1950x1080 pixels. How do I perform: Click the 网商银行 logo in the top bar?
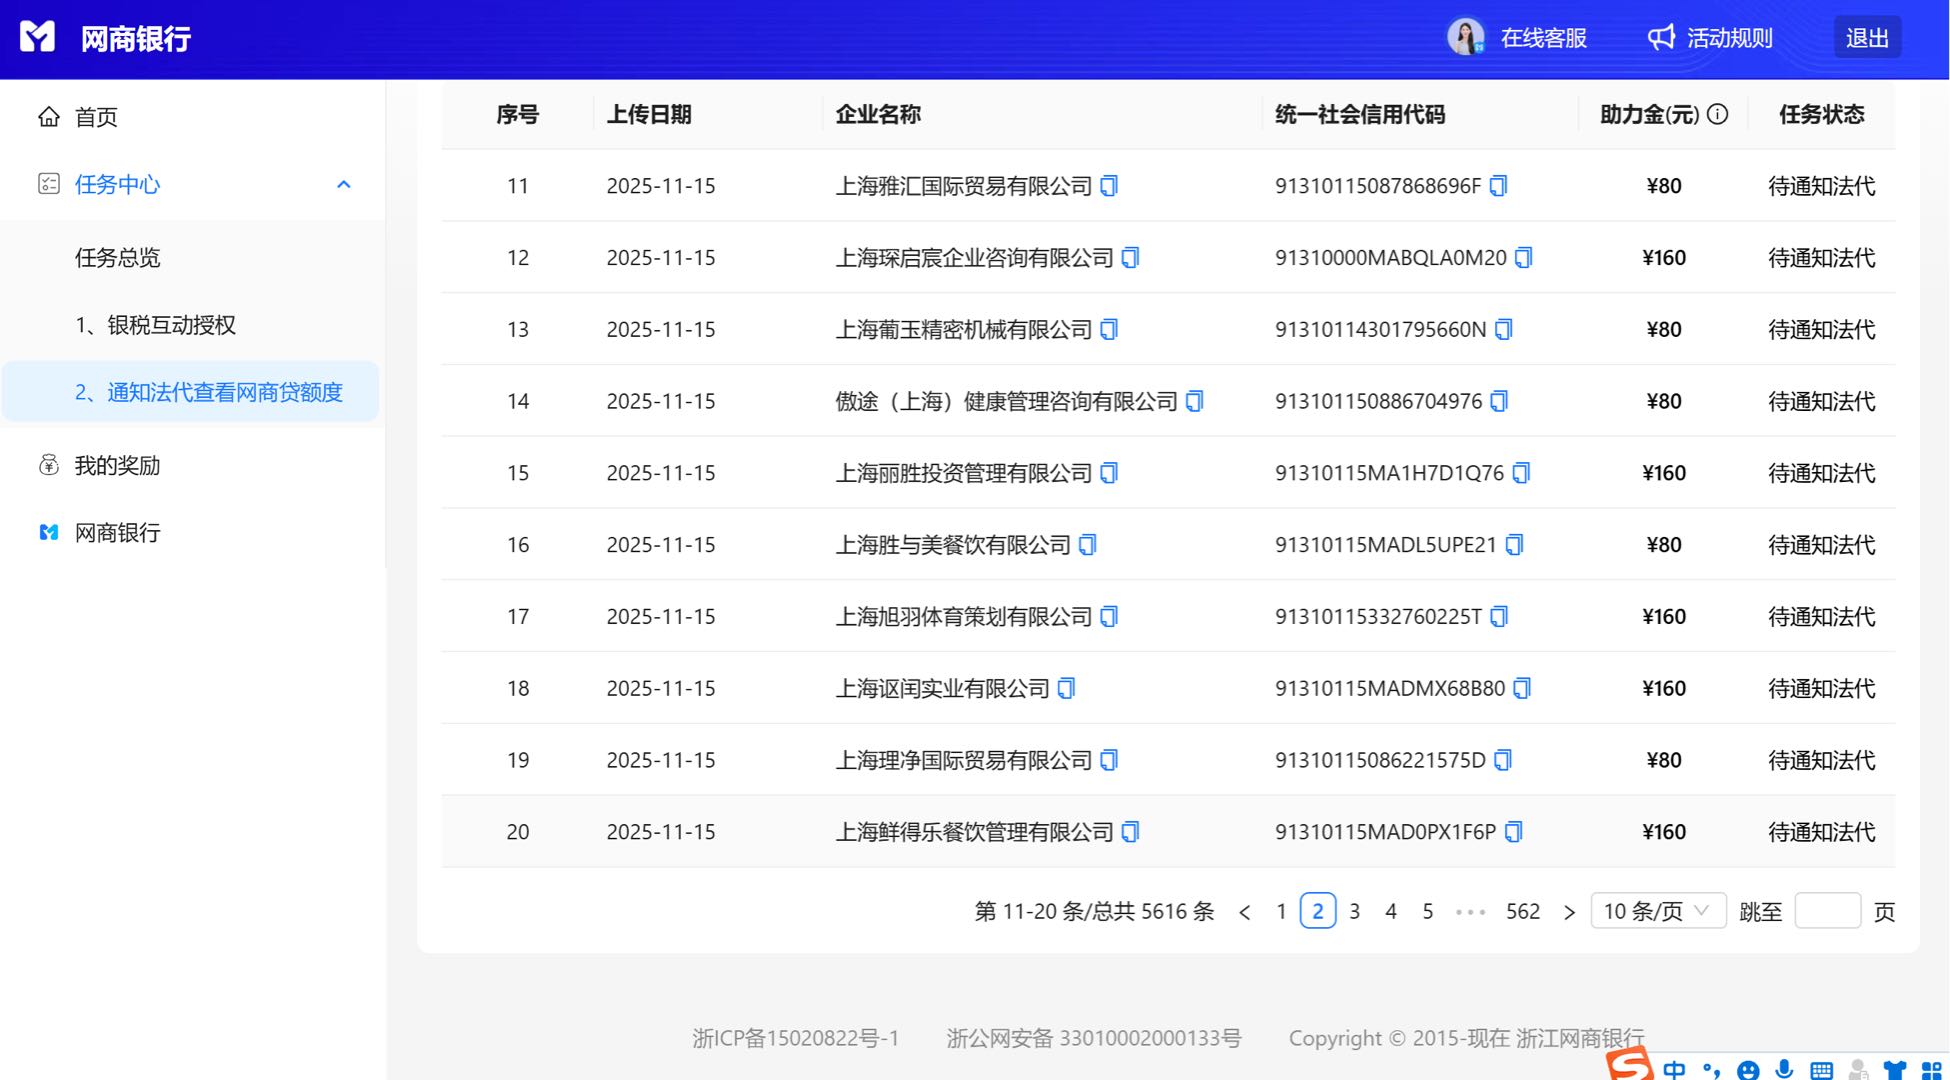pyautogui.click(x=104, y=36)
